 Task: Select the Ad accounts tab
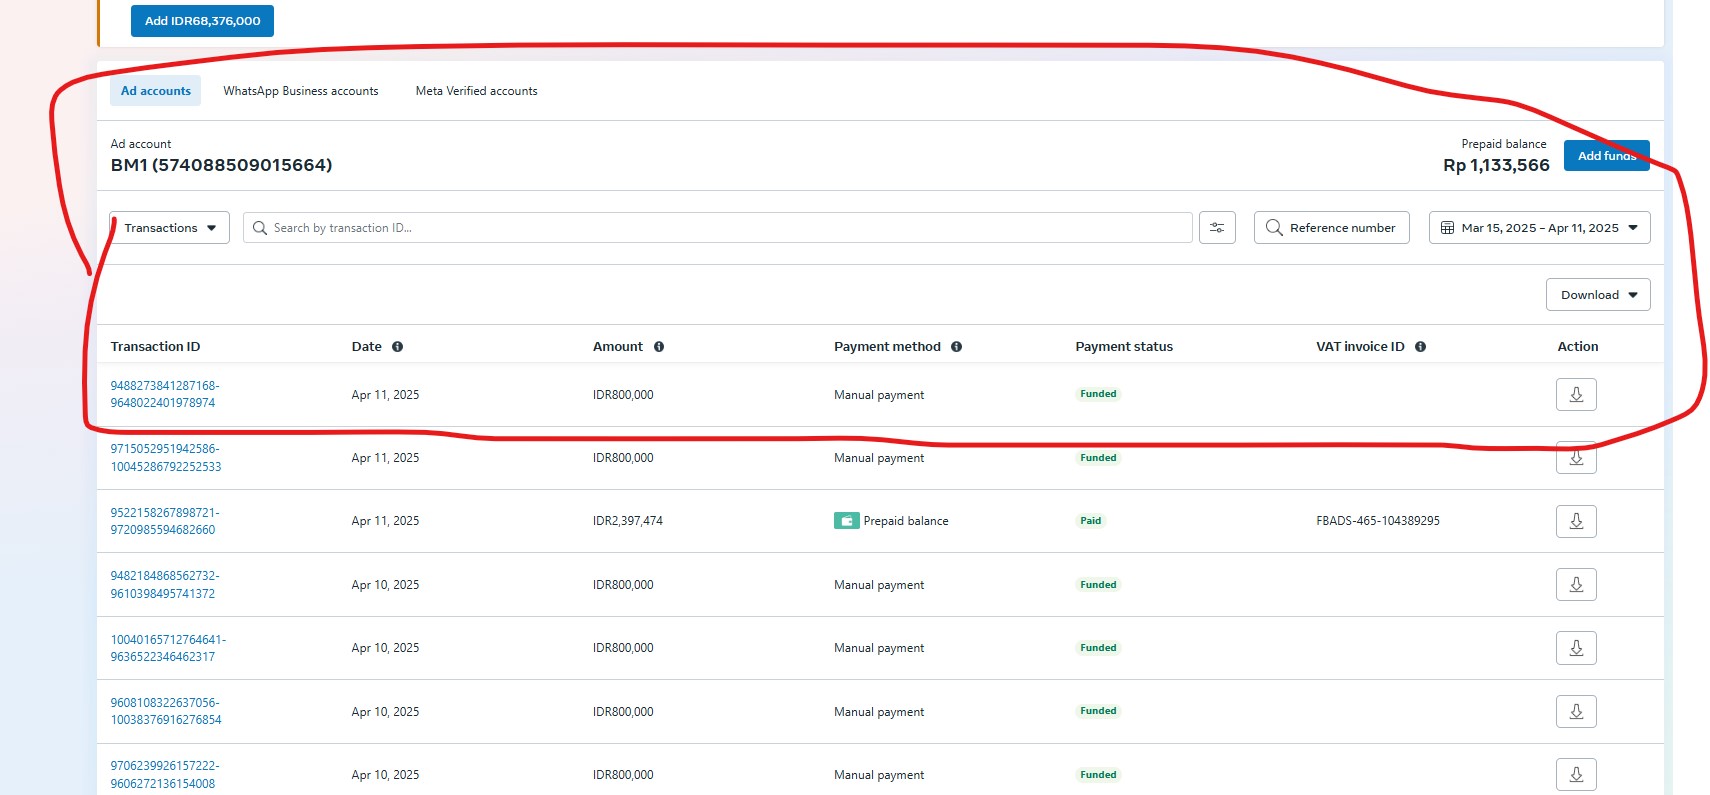pos(155,91)
